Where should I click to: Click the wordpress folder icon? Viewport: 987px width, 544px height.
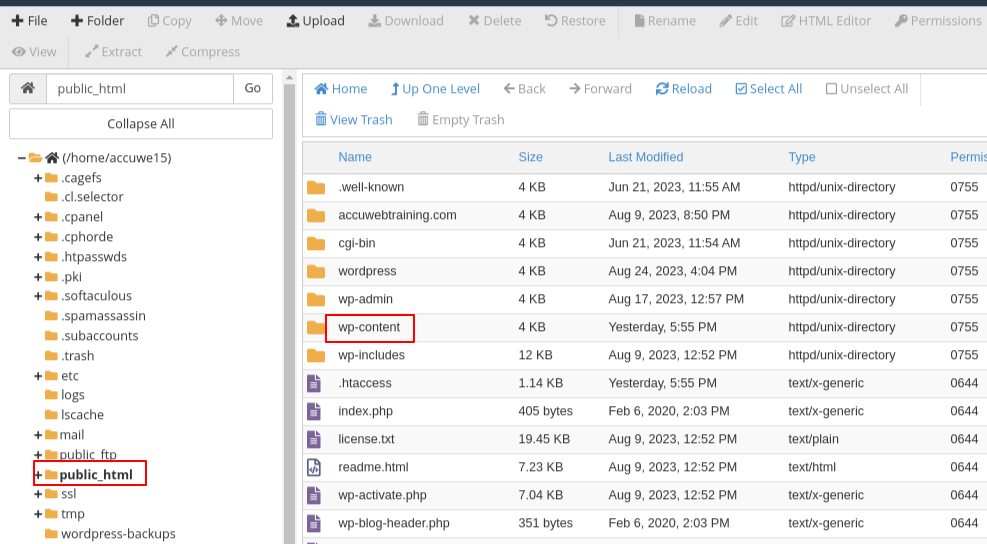tap(316, 271)
